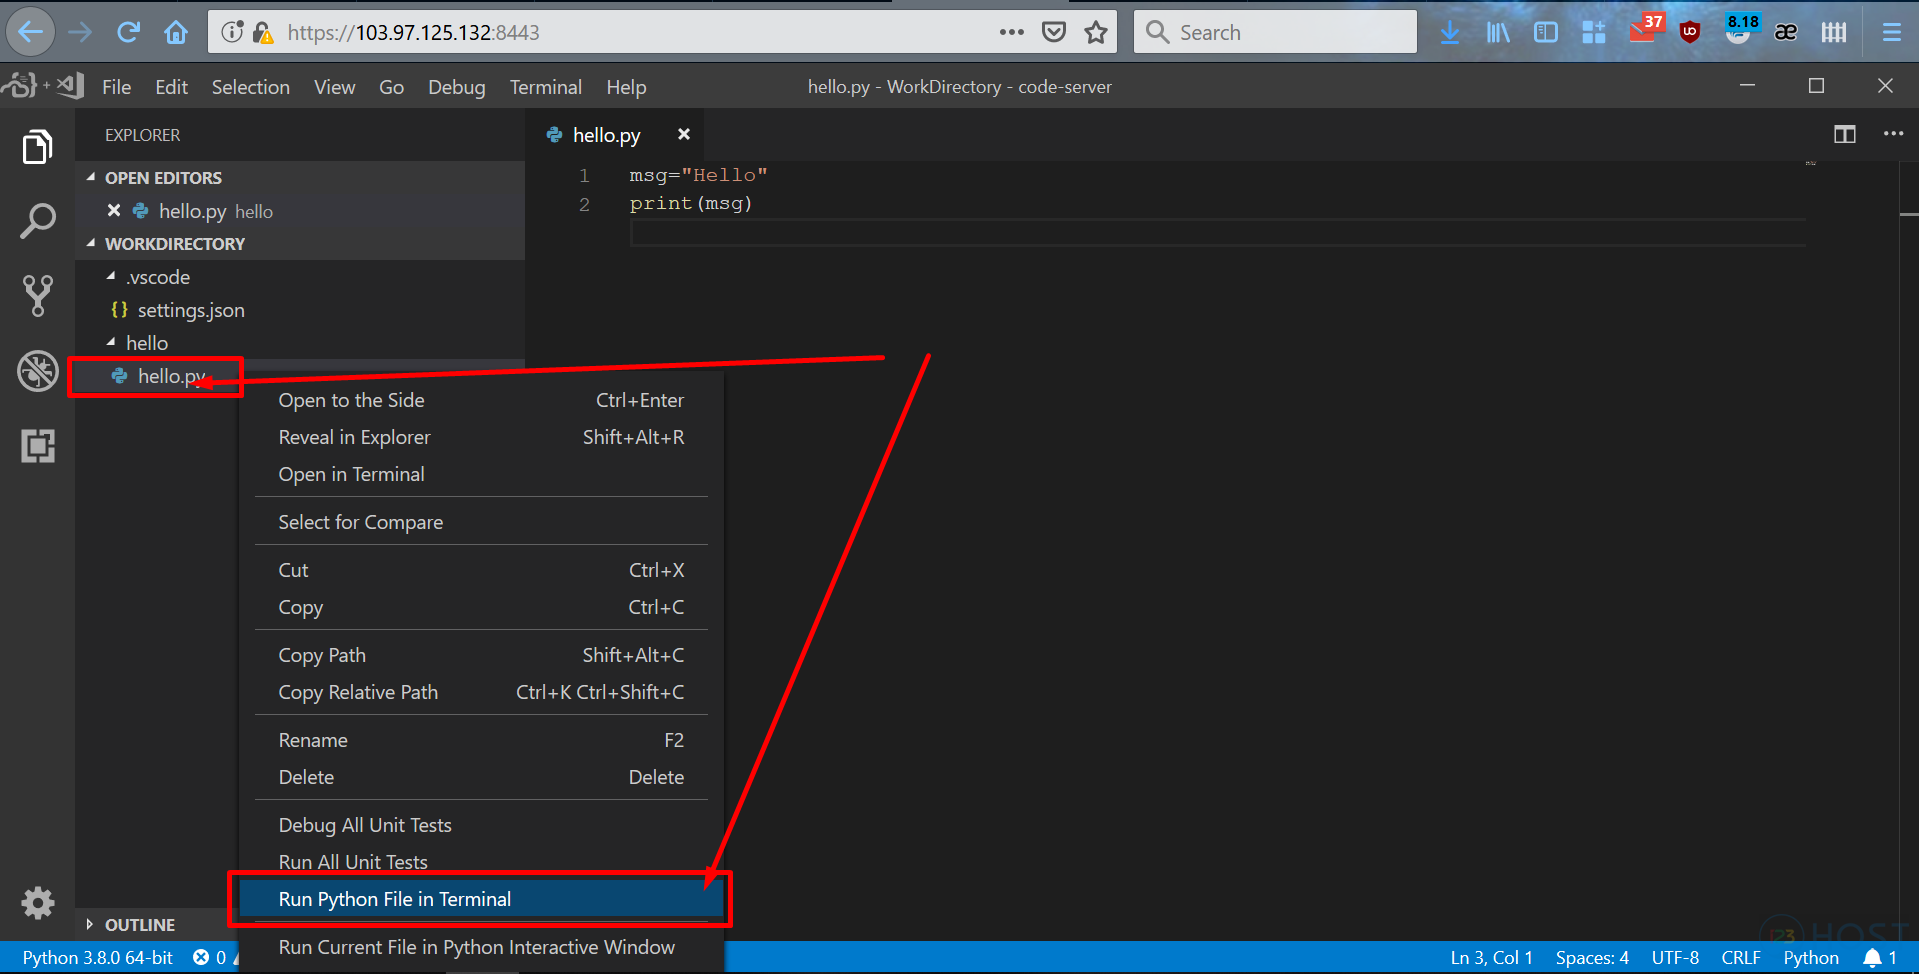Click Ln 3, Col 1 in the status bar
1919x974 pixels.
click(1491, 957)
